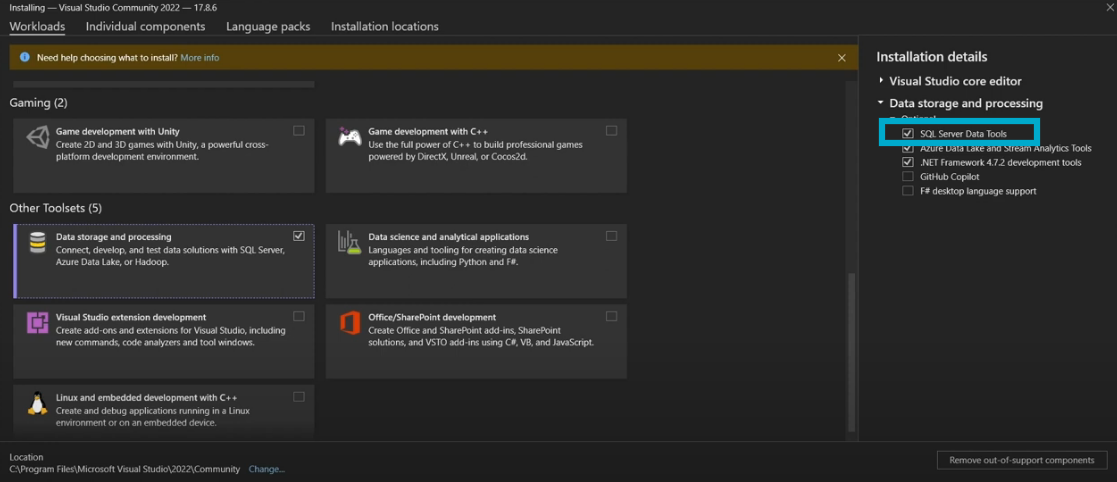Check the GitHub Copilot component

click(908, 177)
